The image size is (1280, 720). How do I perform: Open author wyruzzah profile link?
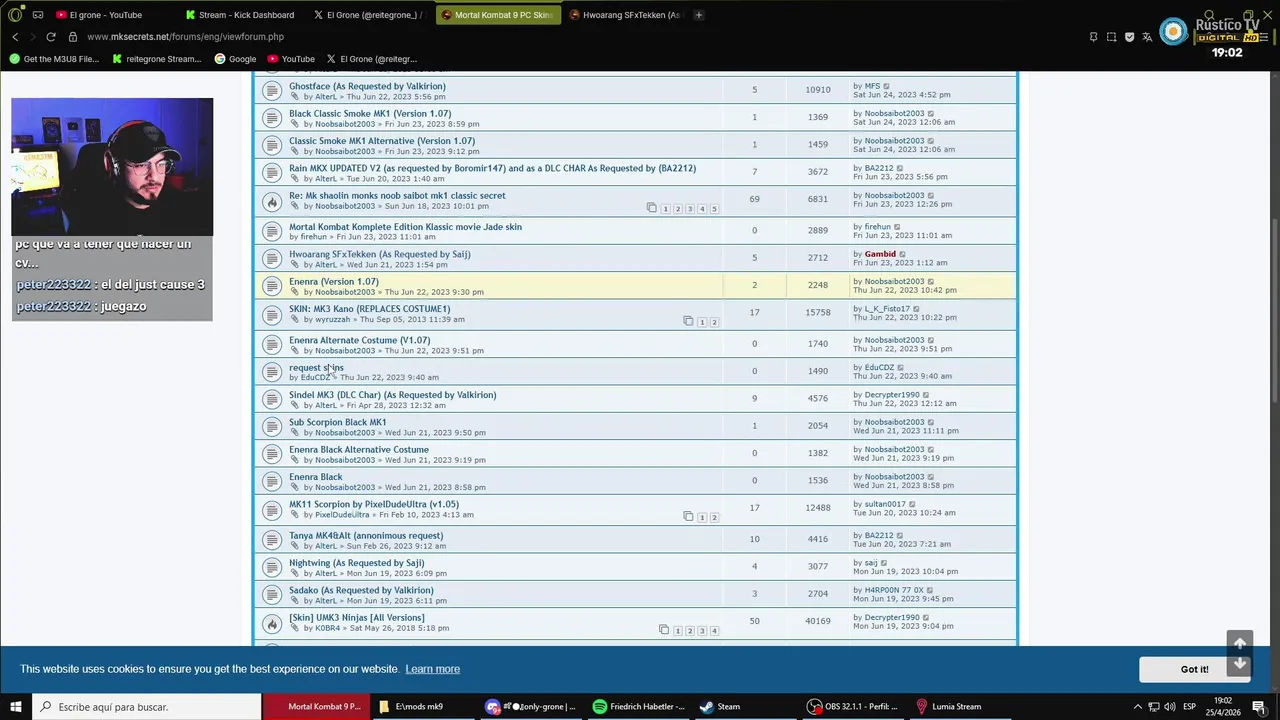pos(333,319)
